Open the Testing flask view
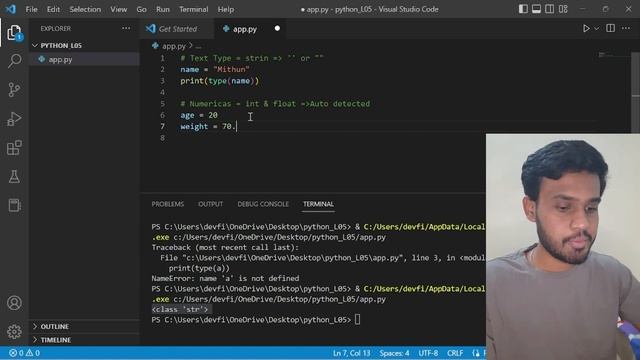Screen dimensions: 640x360 click(14, 176)
